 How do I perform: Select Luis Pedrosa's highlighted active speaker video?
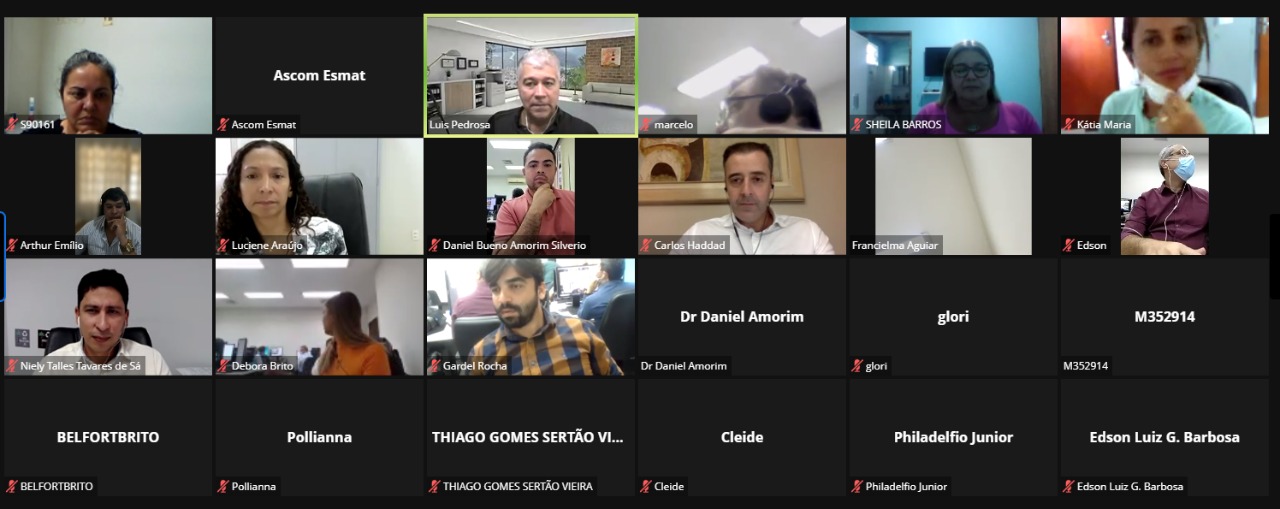point(530,75)
